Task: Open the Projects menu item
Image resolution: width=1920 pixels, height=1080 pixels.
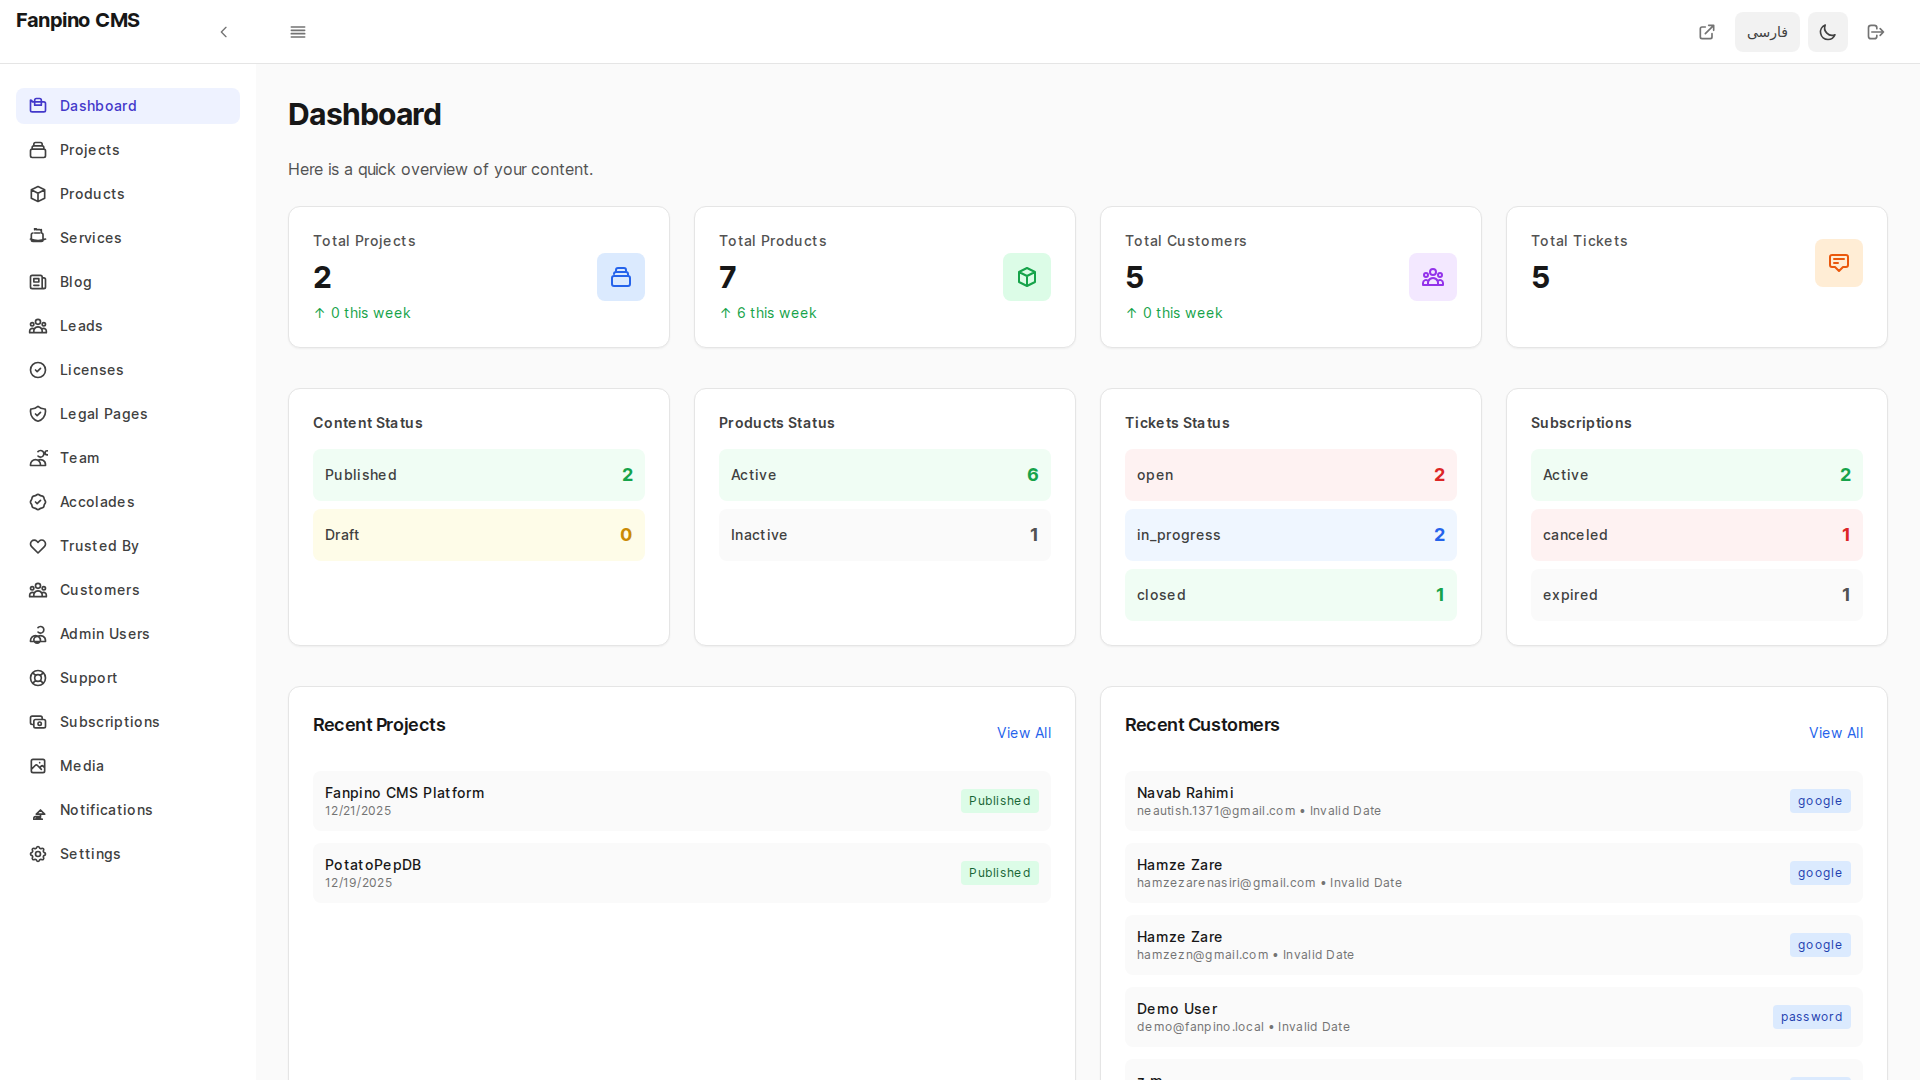Action: (x=128, y=150)
